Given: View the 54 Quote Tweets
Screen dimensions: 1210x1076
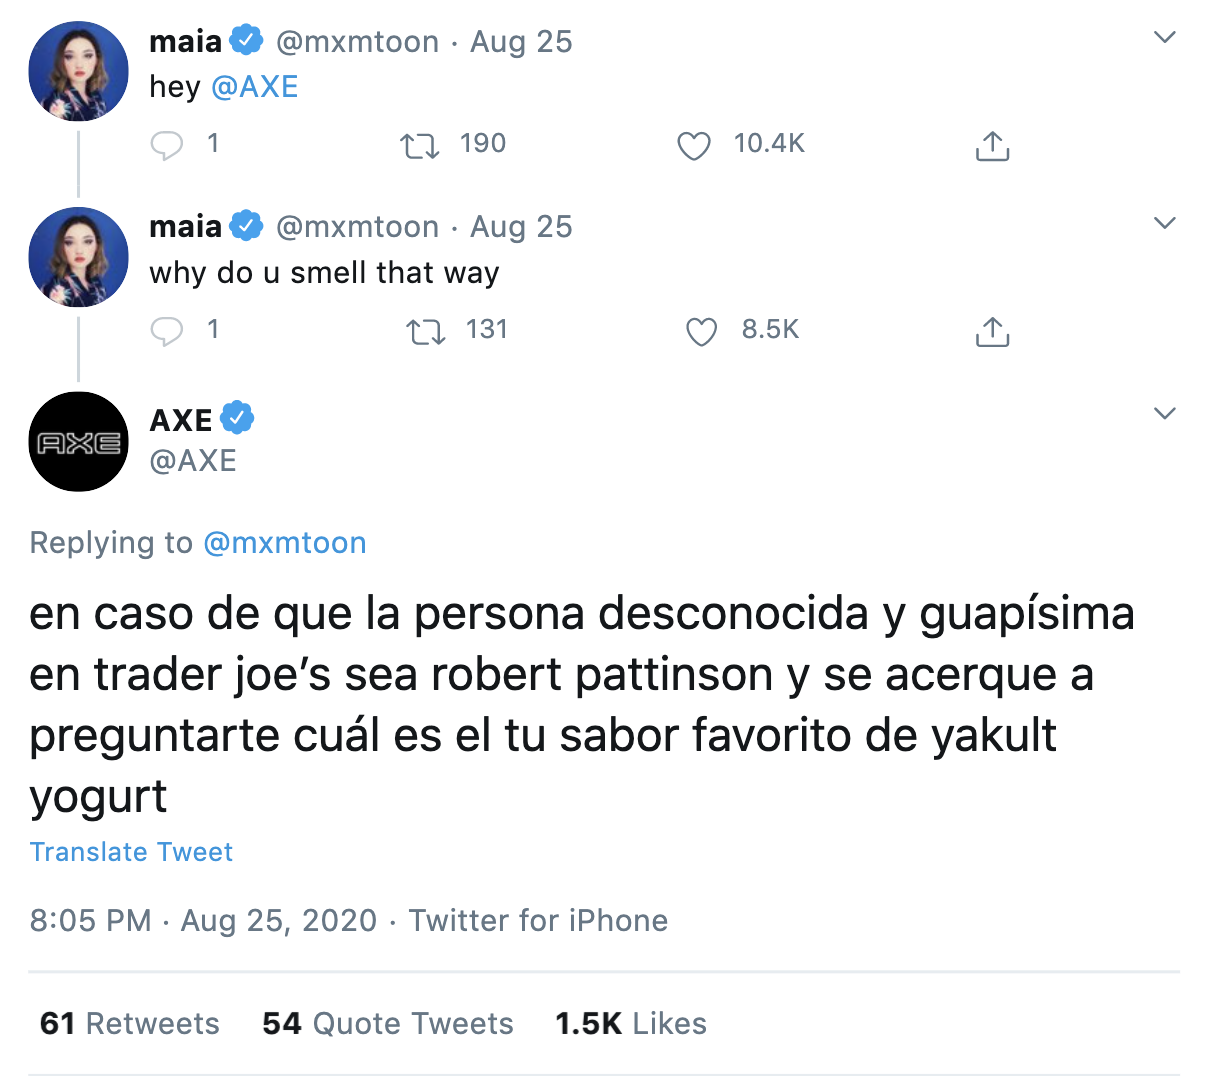Looking at the screenshot, I should point(388,1023).
